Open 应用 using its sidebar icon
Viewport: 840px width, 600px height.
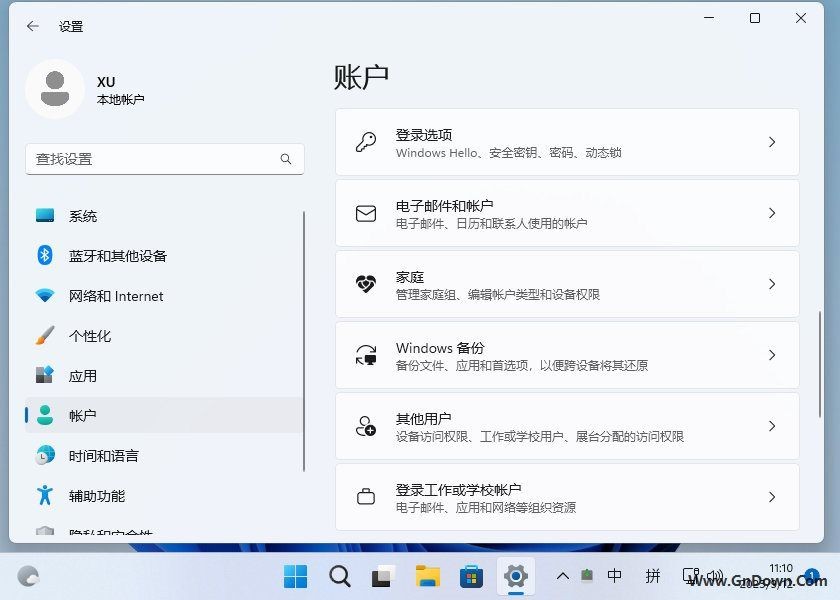coord(44,376)
